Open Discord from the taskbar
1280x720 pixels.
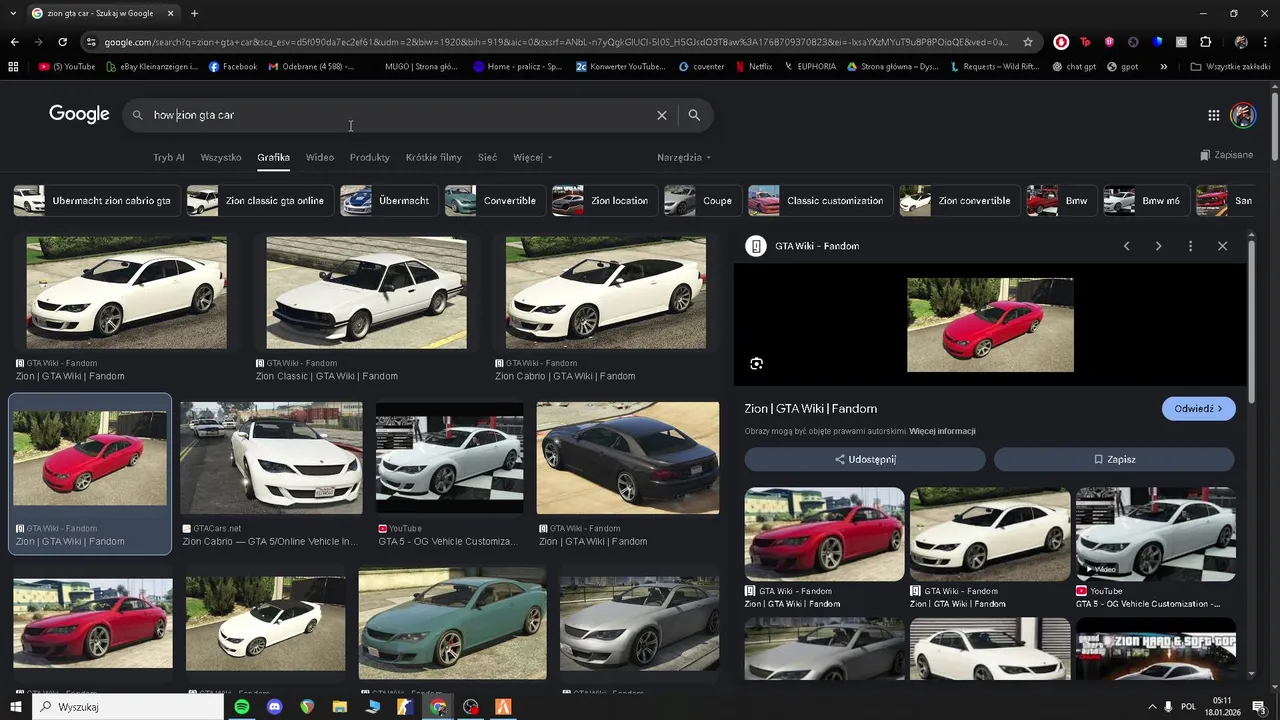(x=275, y=707)
